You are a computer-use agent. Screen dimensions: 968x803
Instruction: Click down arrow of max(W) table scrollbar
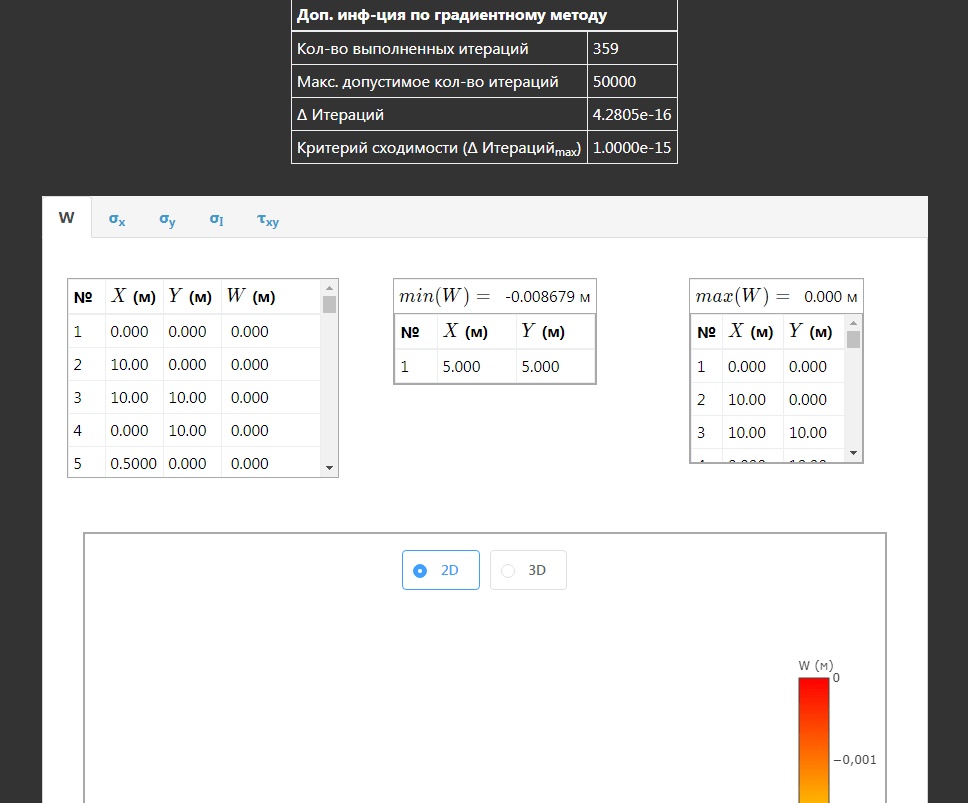[853, 453]
